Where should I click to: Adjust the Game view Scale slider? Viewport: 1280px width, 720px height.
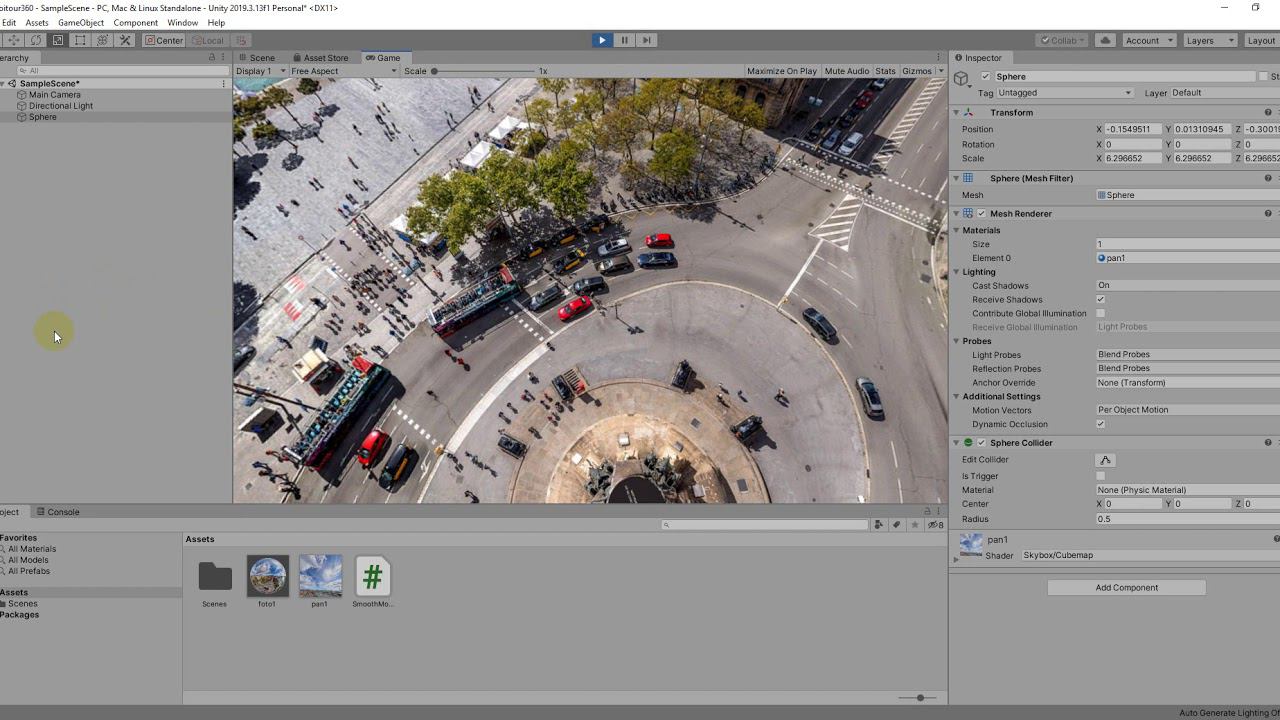tap(435, 71)
